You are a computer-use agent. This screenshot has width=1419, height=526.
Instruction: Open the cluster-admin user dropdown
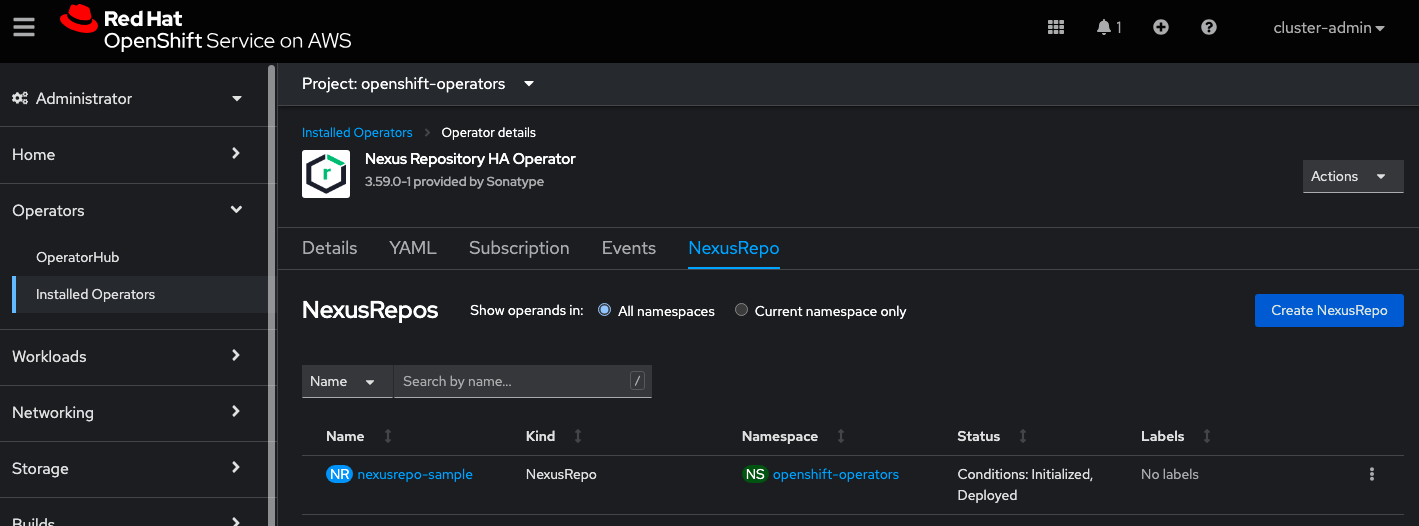(x=1329, y=28)
